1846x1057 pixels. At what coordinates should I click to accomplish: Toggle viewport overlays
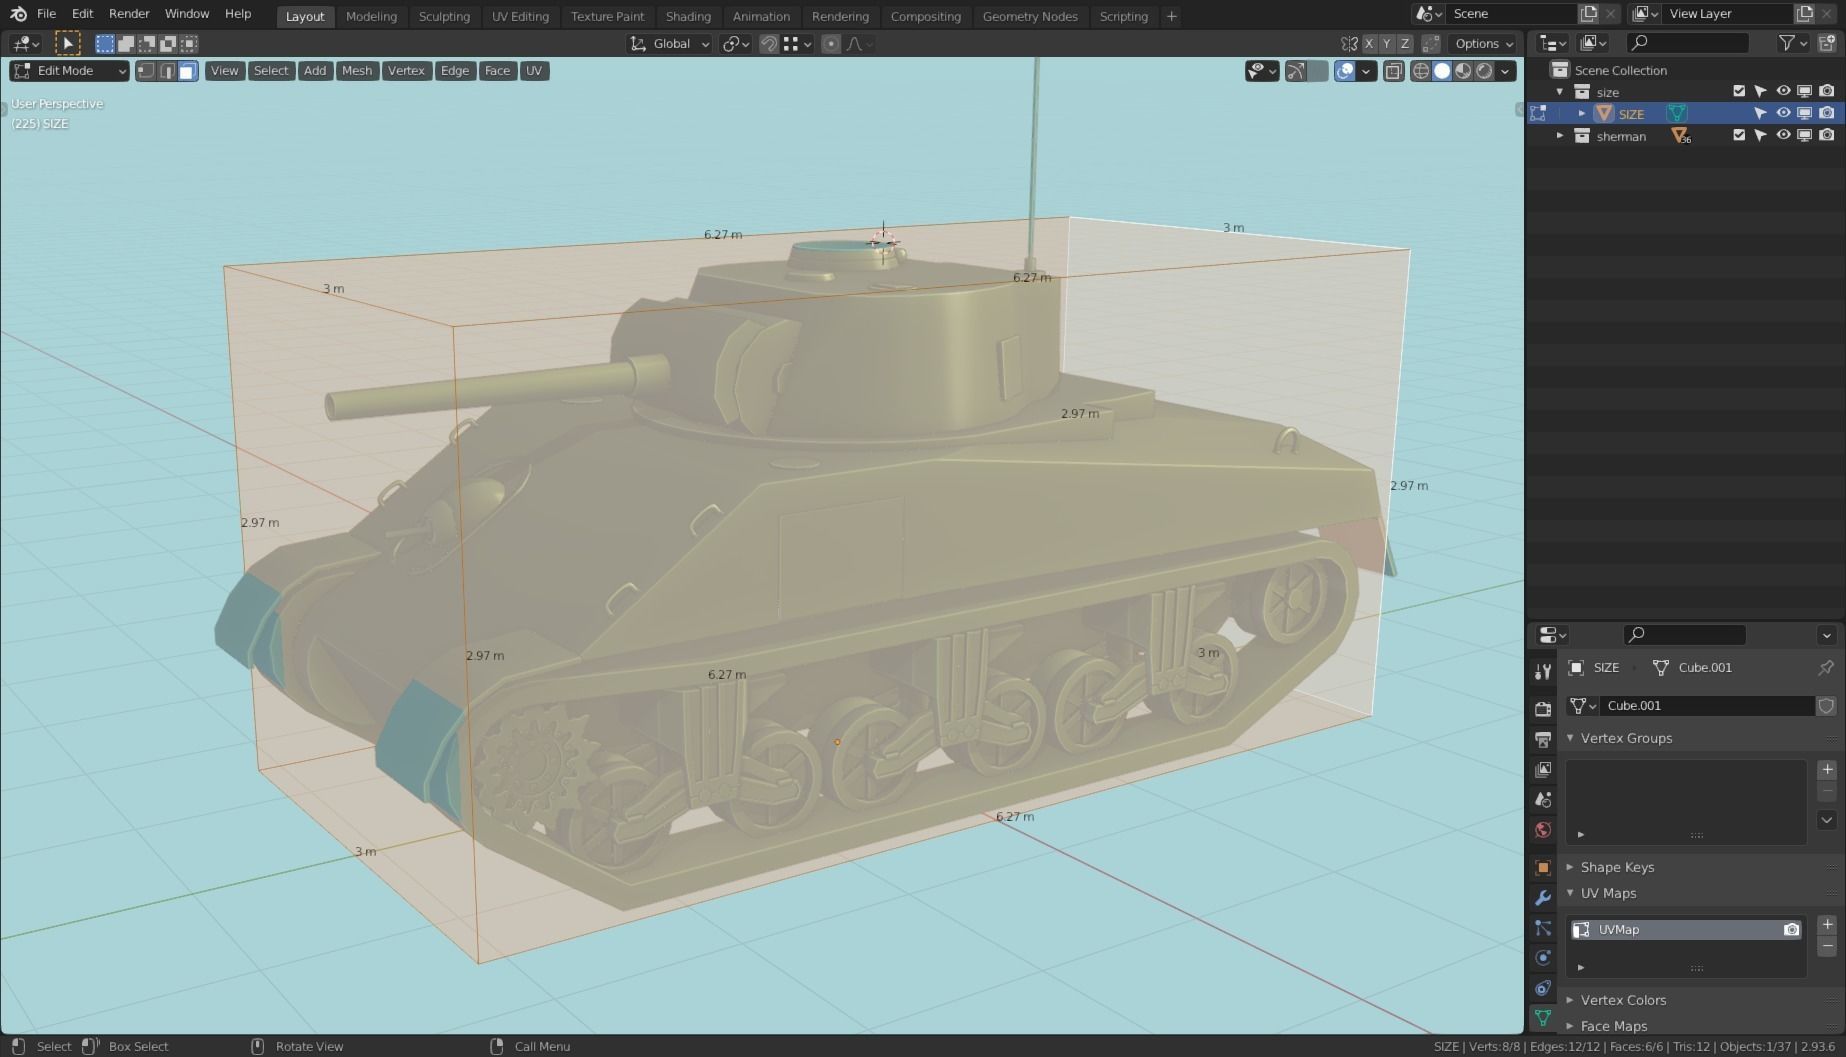tap(1345, 71)
